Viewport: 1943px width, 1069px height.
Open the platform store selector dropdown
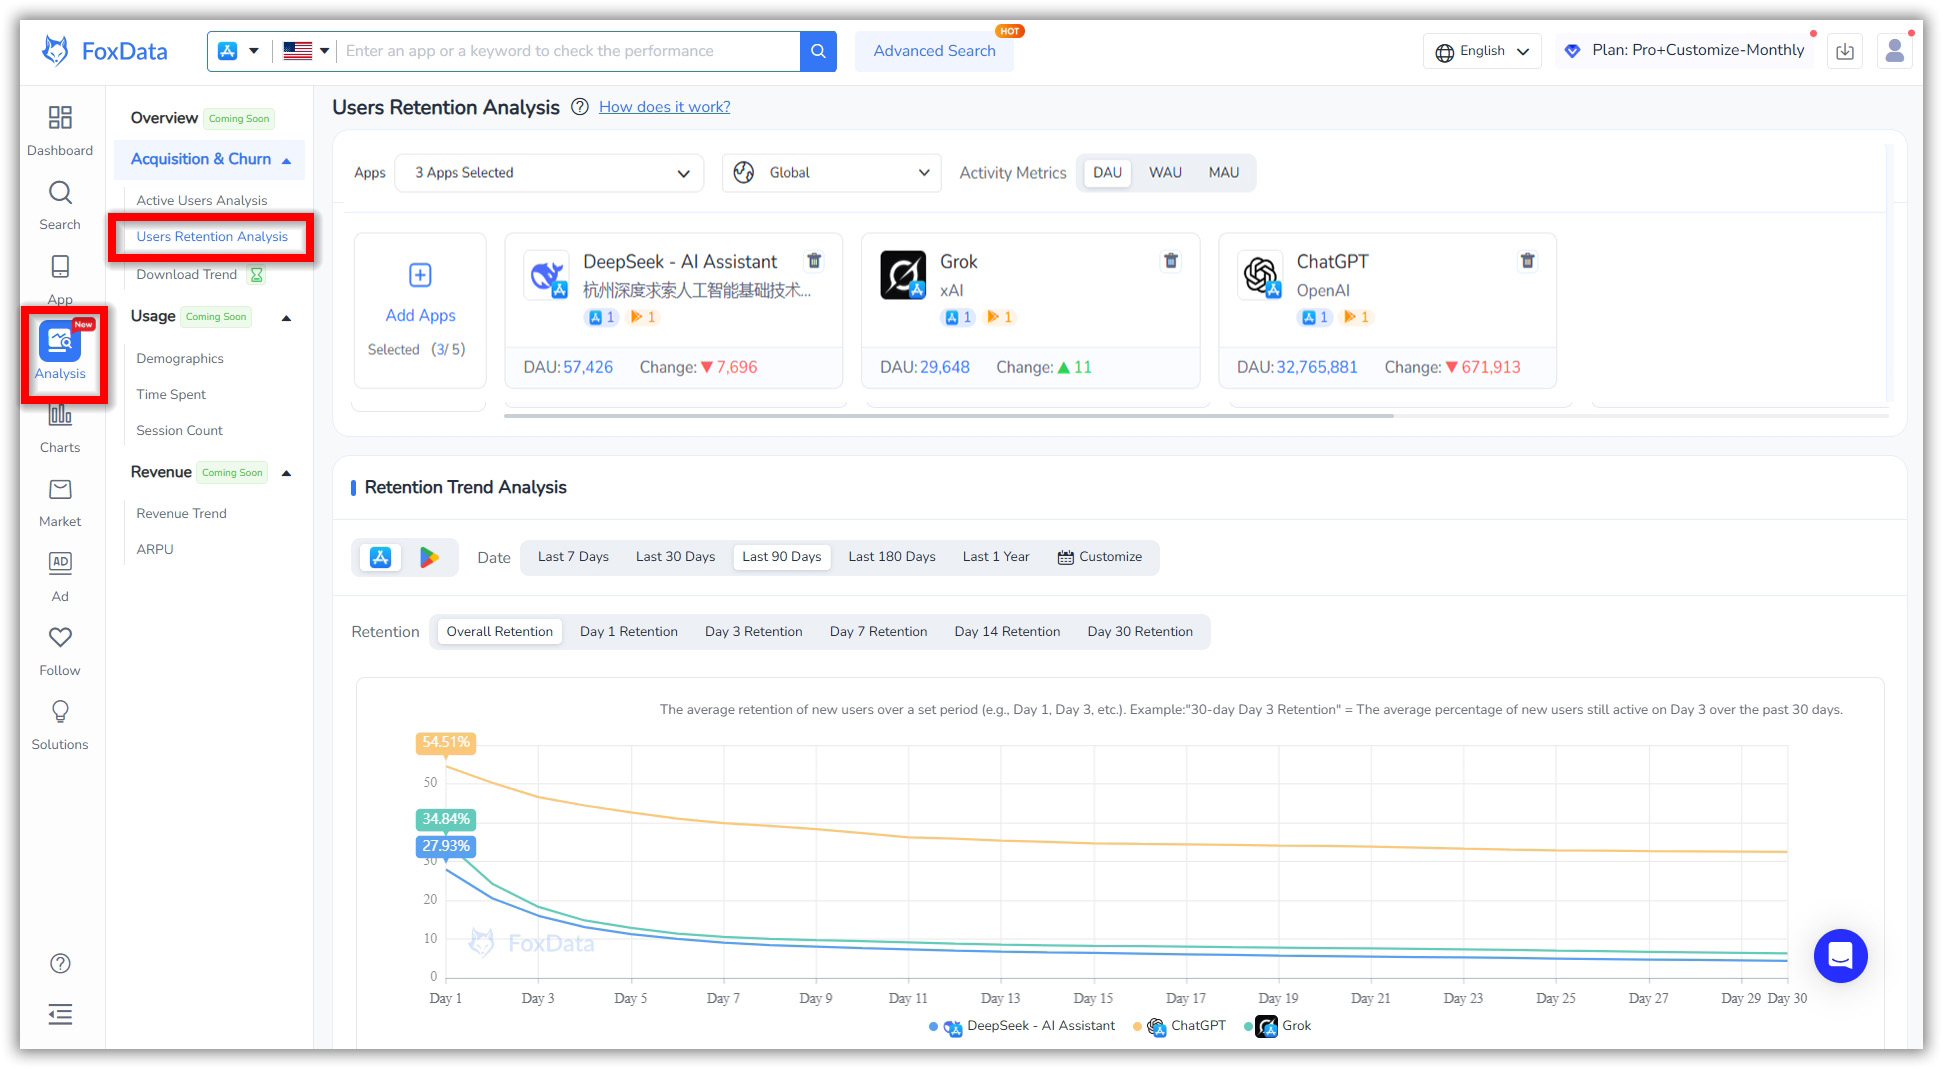pos(239,51)
